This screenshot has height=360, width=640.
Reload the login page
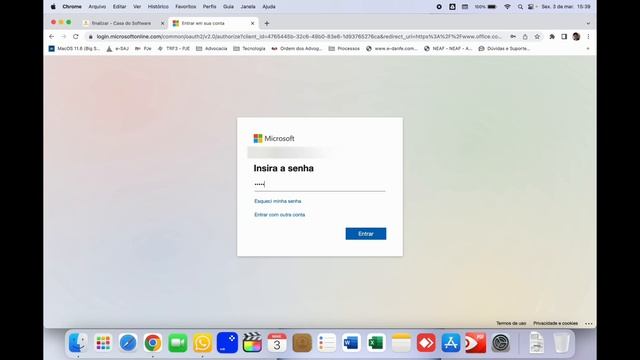point(76,36)
